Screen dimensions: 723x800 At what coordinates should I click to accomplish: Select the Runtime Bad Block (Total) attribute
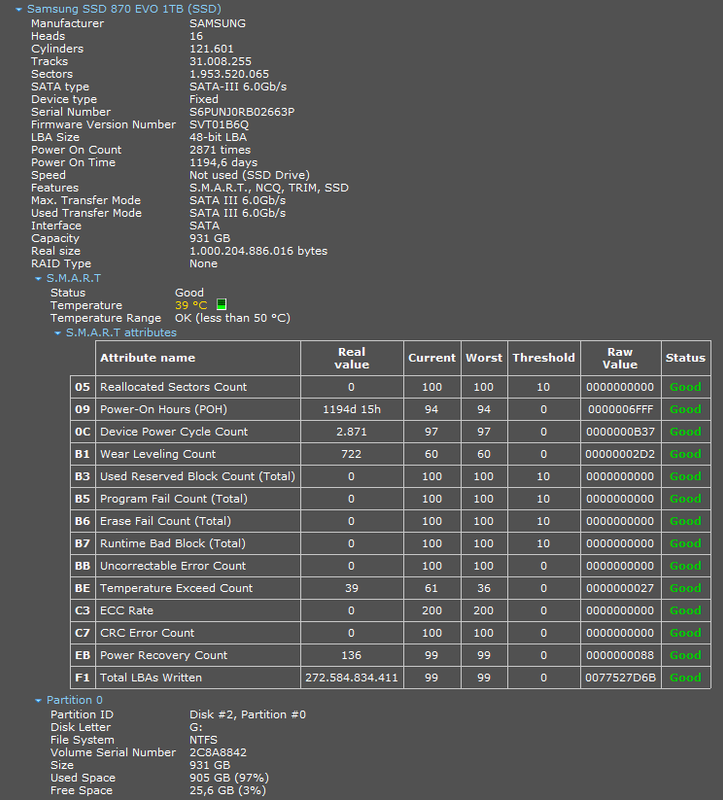click(x=172, y=543)
